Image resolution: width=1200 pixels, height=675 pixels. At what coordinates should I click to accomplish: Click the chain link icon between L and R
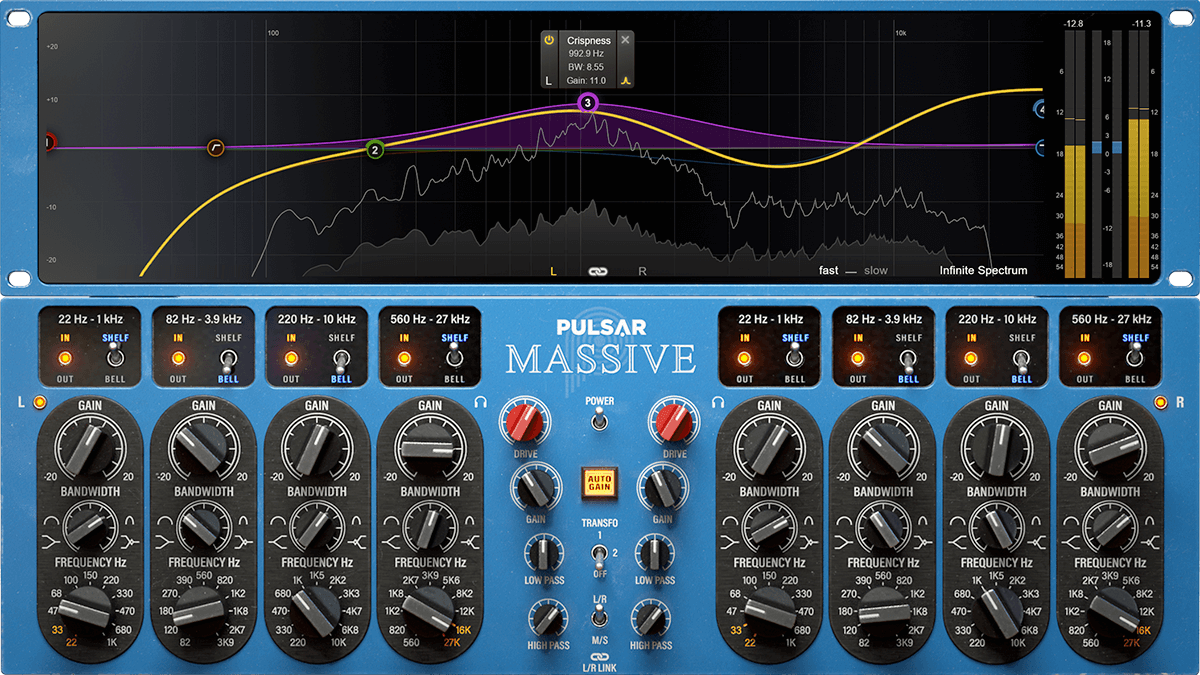pos(598,270)
